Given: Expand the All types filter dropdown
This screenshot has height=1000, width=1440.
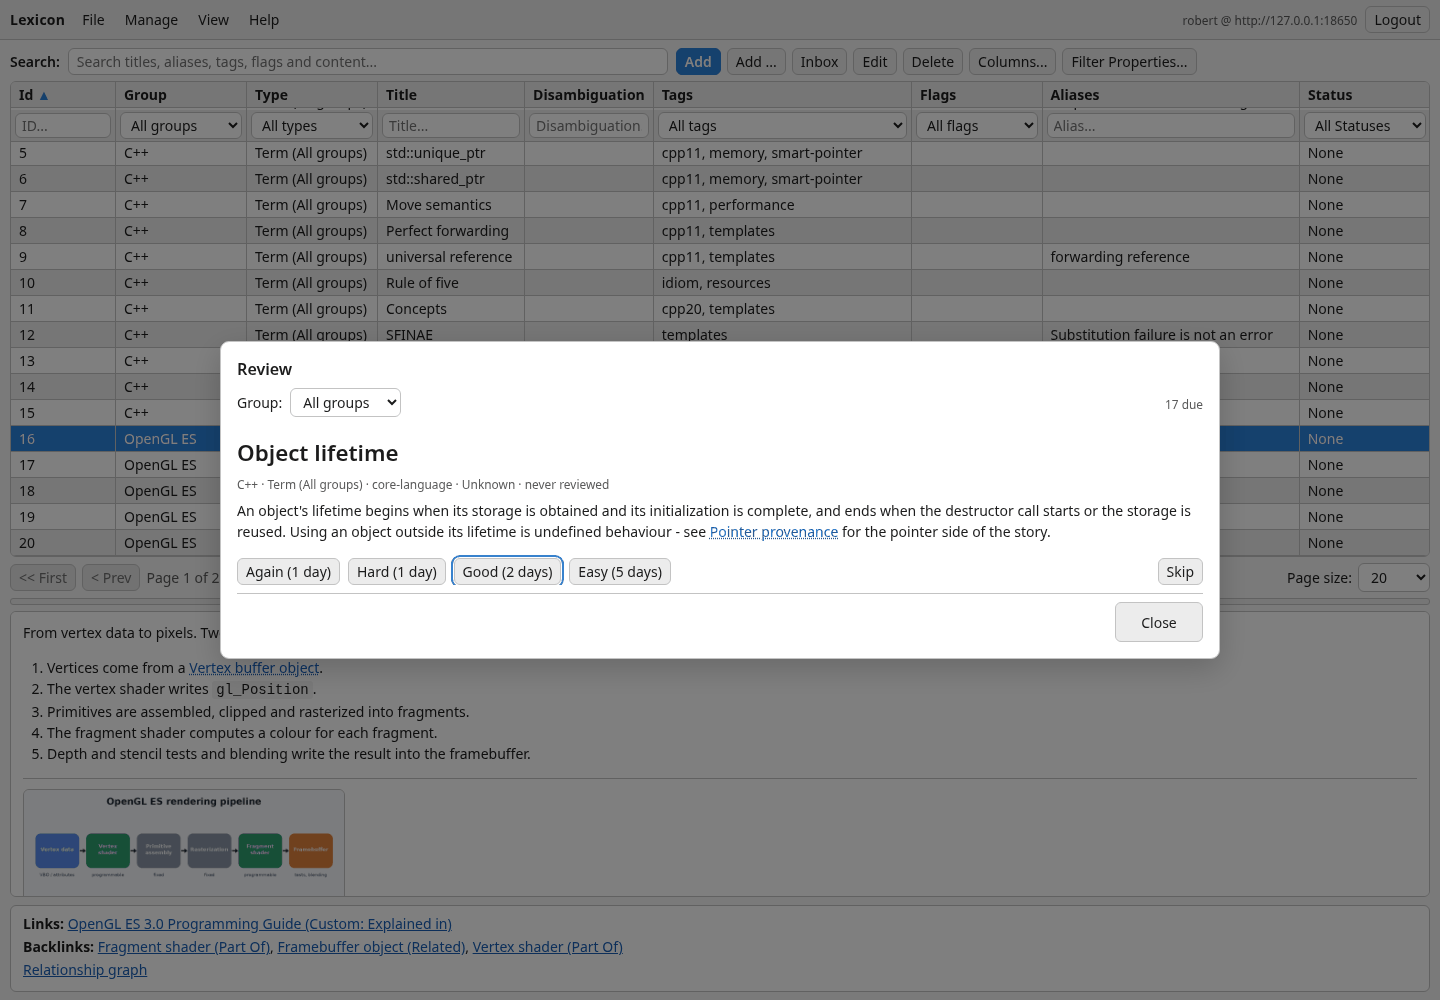Looking at the screenshot, I should pos(312,126).
